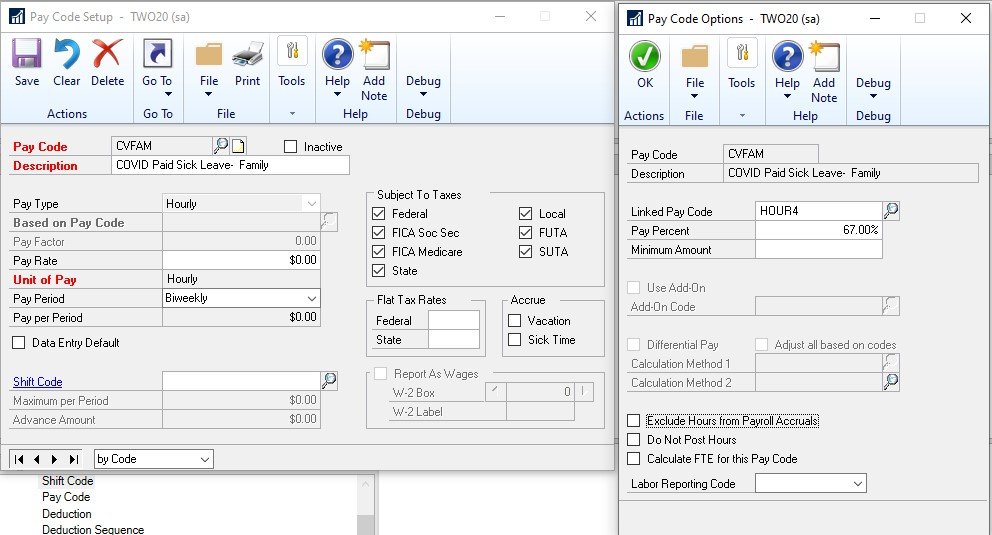This screenshot has height=535, width=992.
Task: Uncheck FICA Medicare tax
Action: click(378, 252)
